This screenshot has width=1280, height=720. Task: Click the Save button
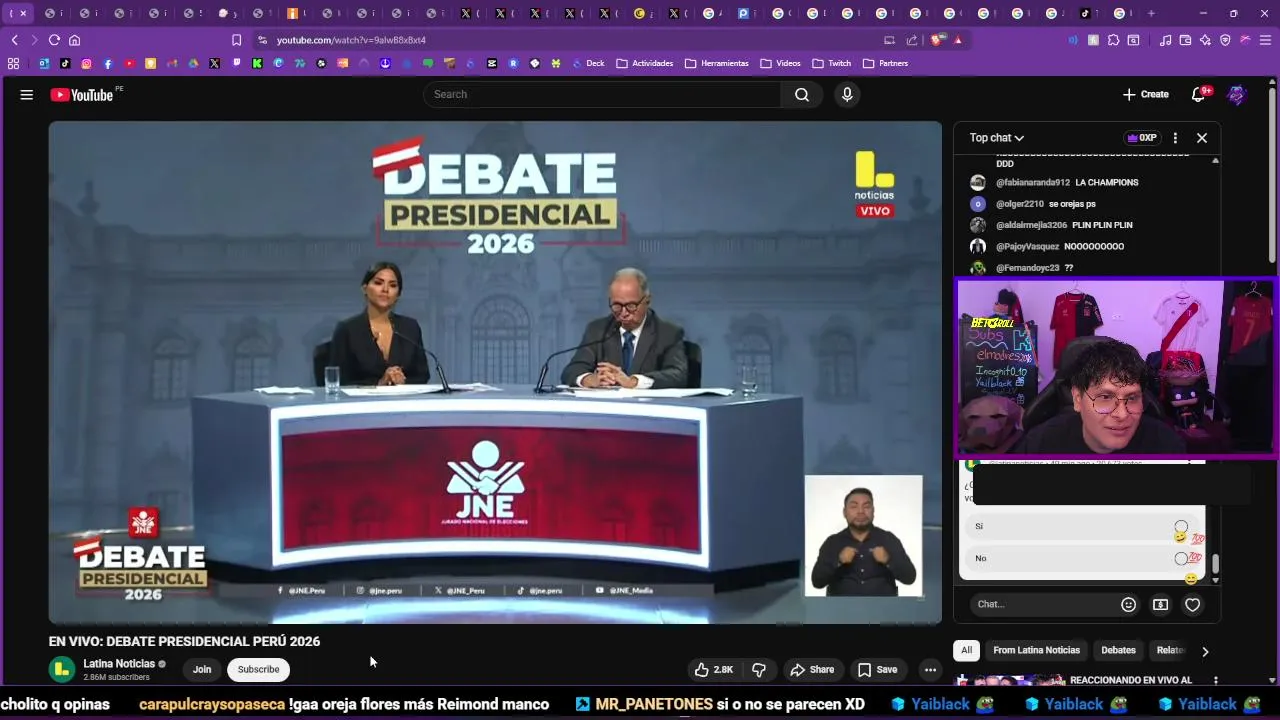click(877, 670)
